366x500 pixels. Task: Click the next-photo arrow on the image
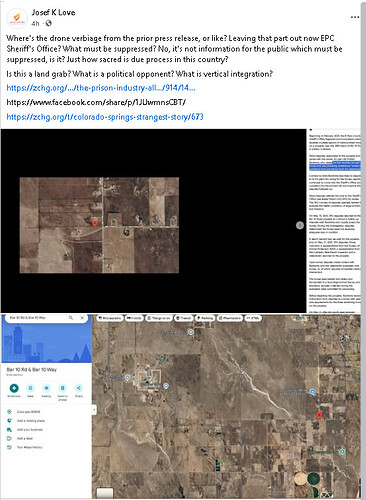[x=300, y=225]
